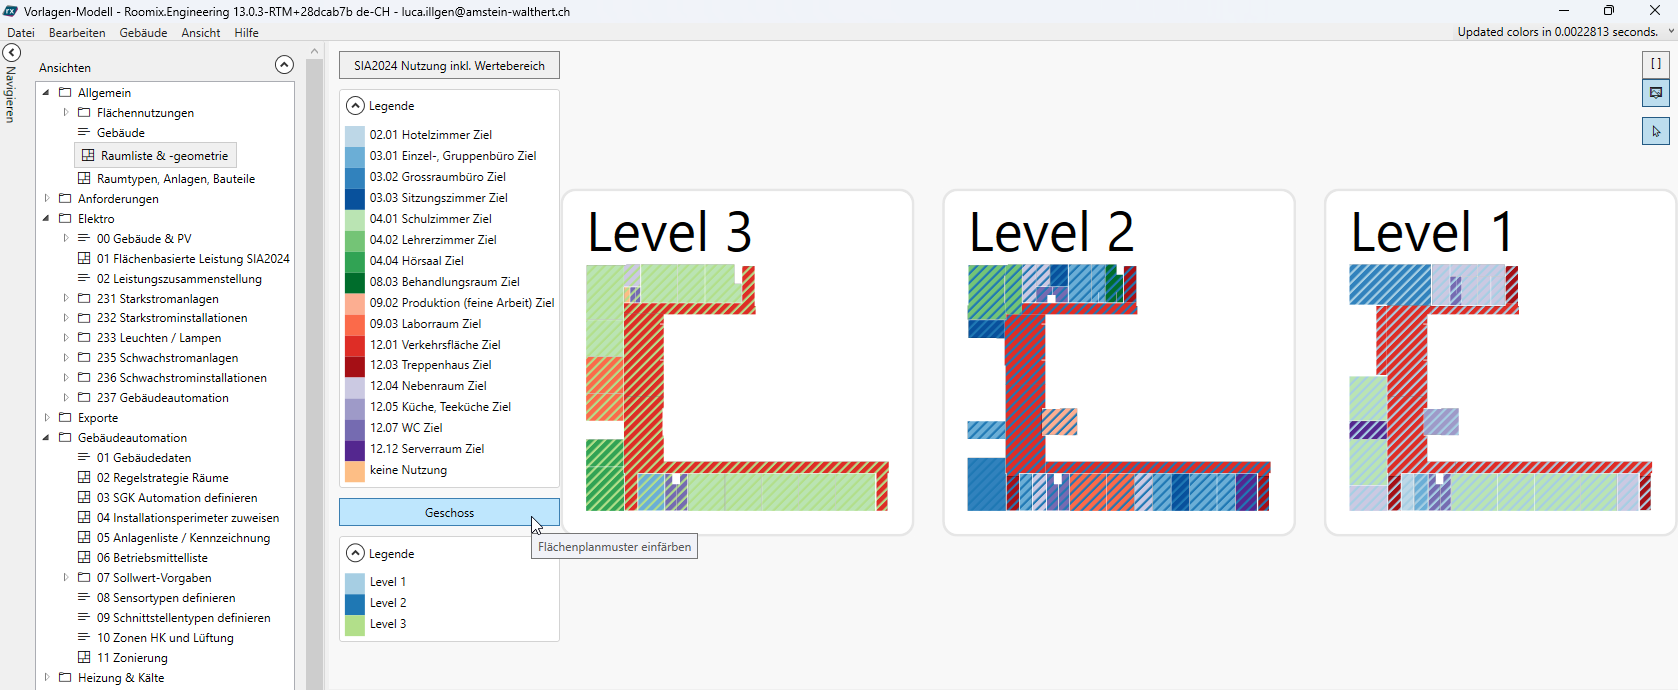Click the 12.01 Verkehrsfläche Ziel color swatch
Viewport: 1678px width, 690px height.
click(x=355, y=345)
